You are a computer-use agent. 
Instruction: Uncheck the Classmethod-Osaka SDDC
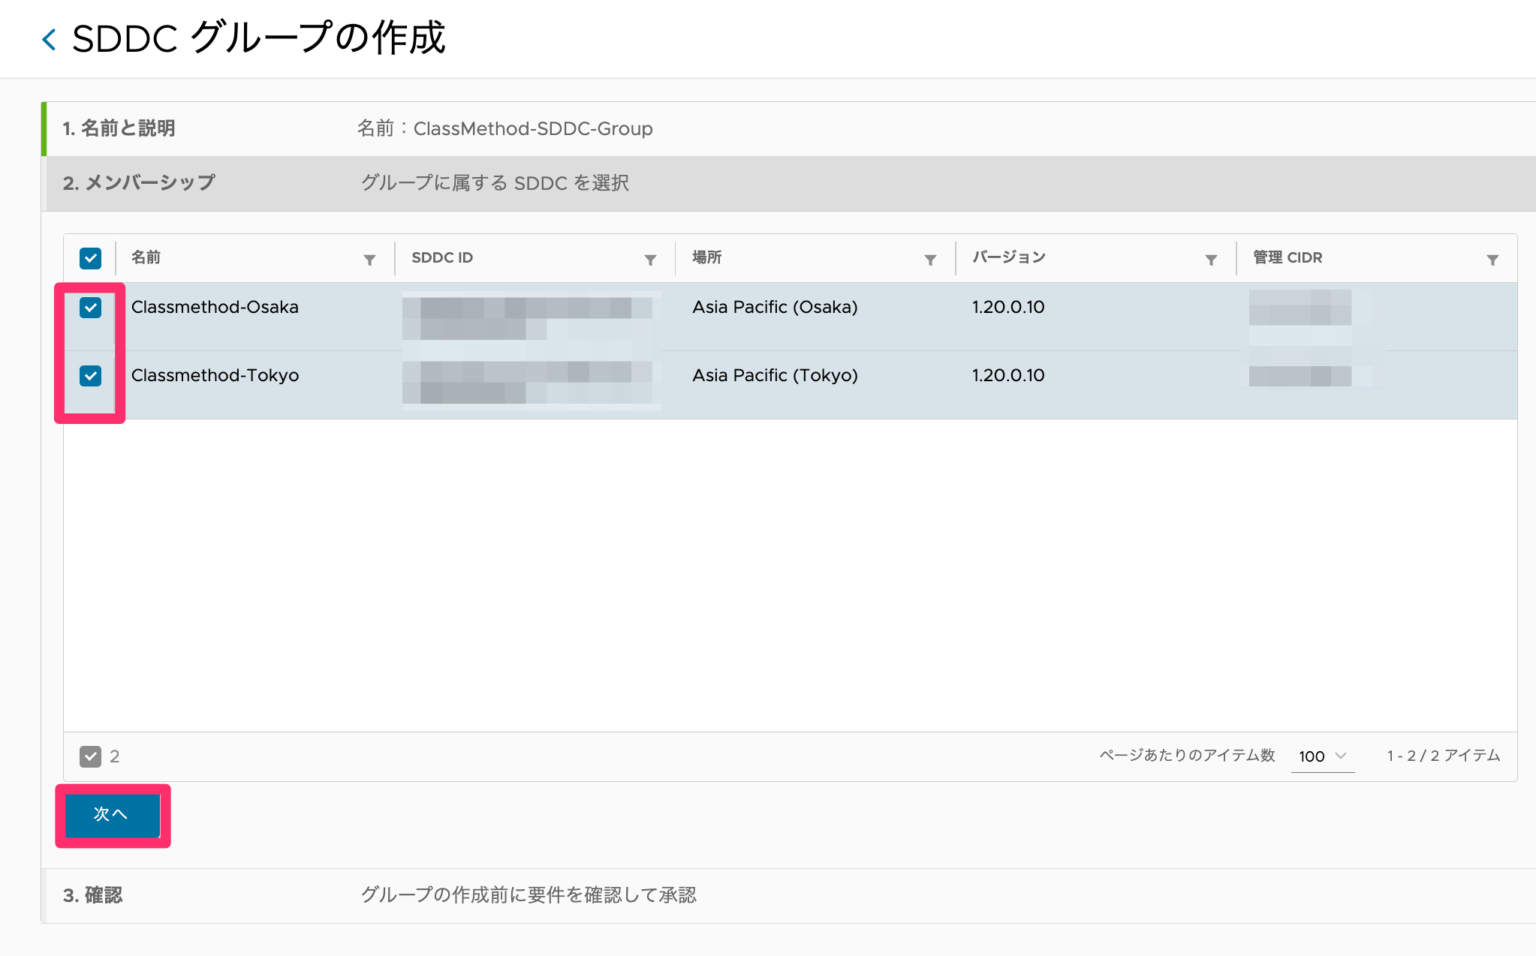[90, 308]
